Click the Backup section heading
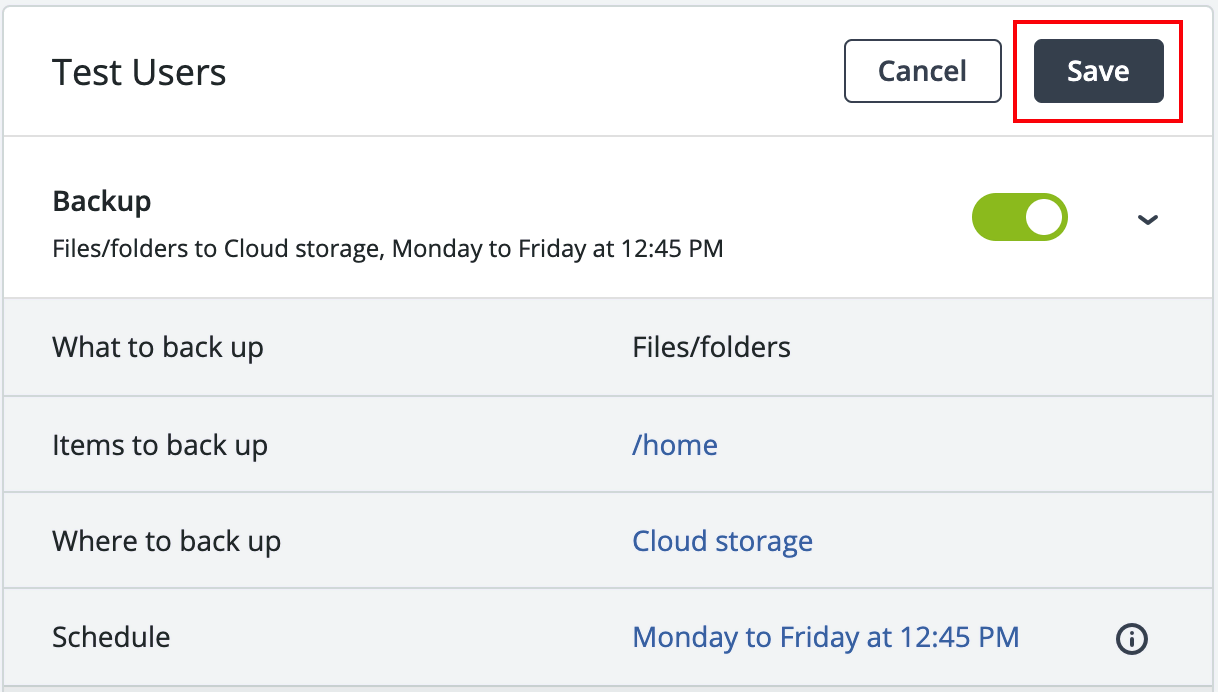Image resolution: width=1218 pixels, height=692 pixels. pos(101,201)
